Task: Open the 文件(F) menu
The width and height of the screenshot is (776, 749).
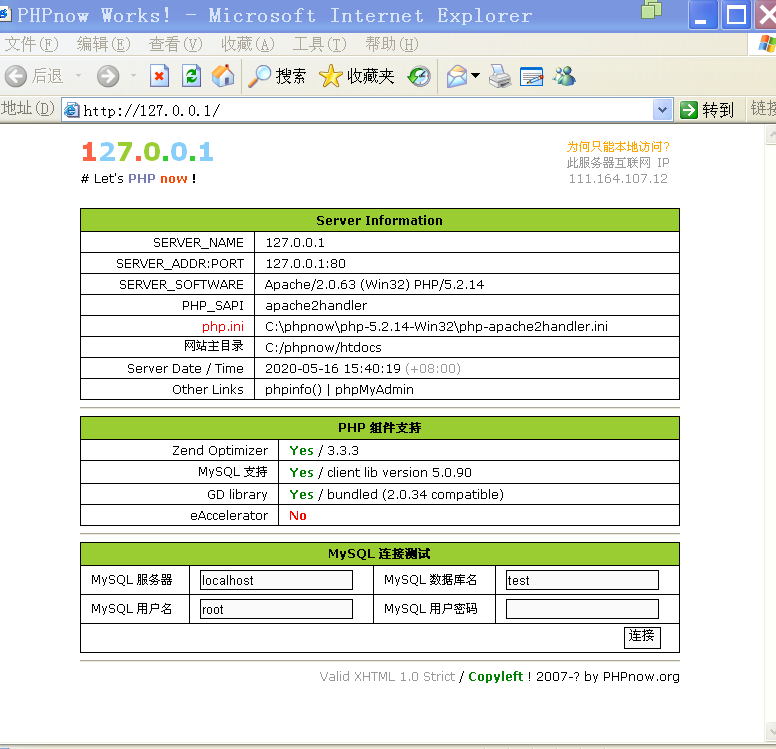Action: 31,44
